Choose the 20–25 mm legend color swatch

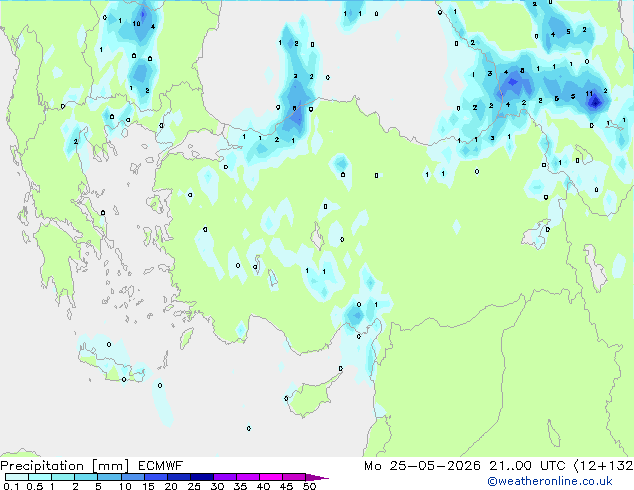(178, 477)
